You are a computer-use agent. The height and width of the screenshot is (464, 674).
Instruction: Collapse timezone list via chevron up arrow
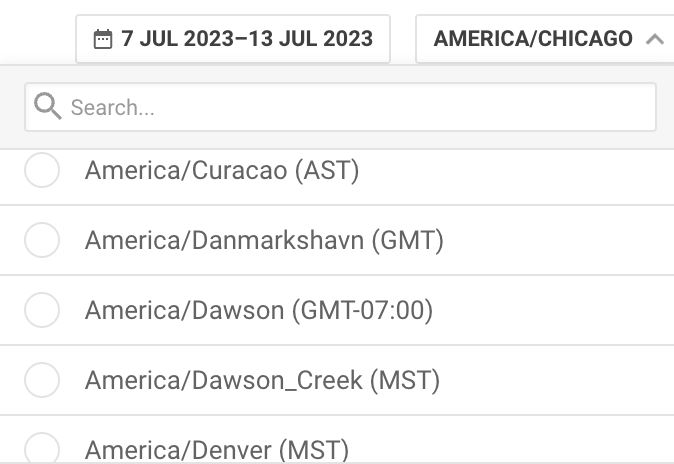(x=655, y=39)
